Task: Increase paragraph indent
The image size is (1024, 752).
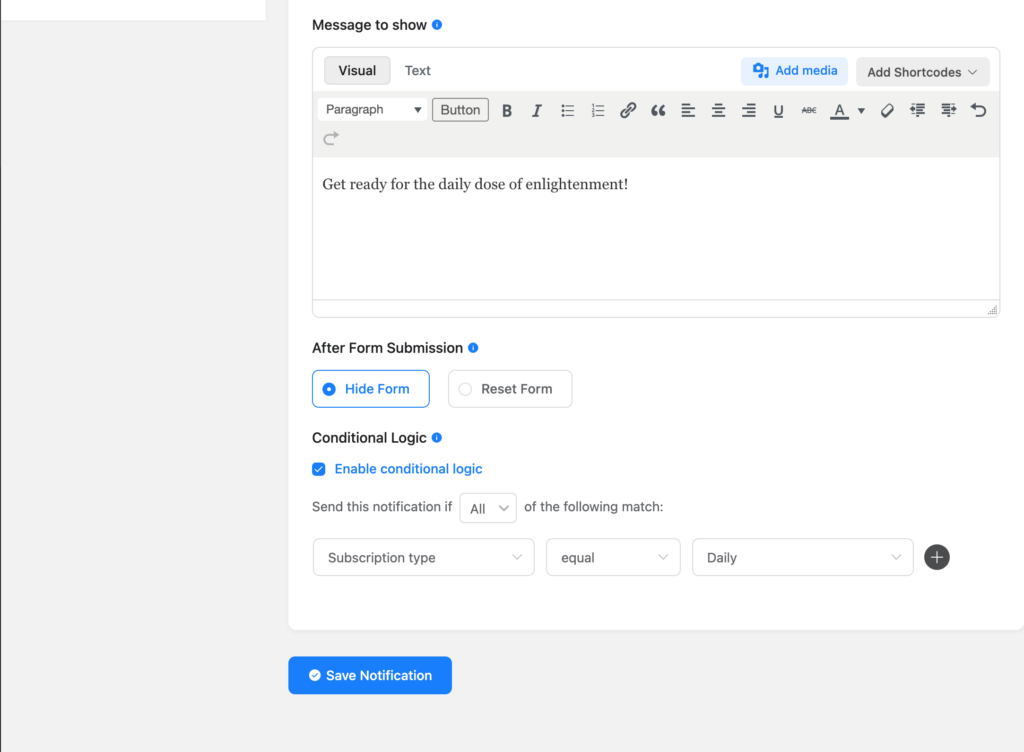Action: coord(948,110)
